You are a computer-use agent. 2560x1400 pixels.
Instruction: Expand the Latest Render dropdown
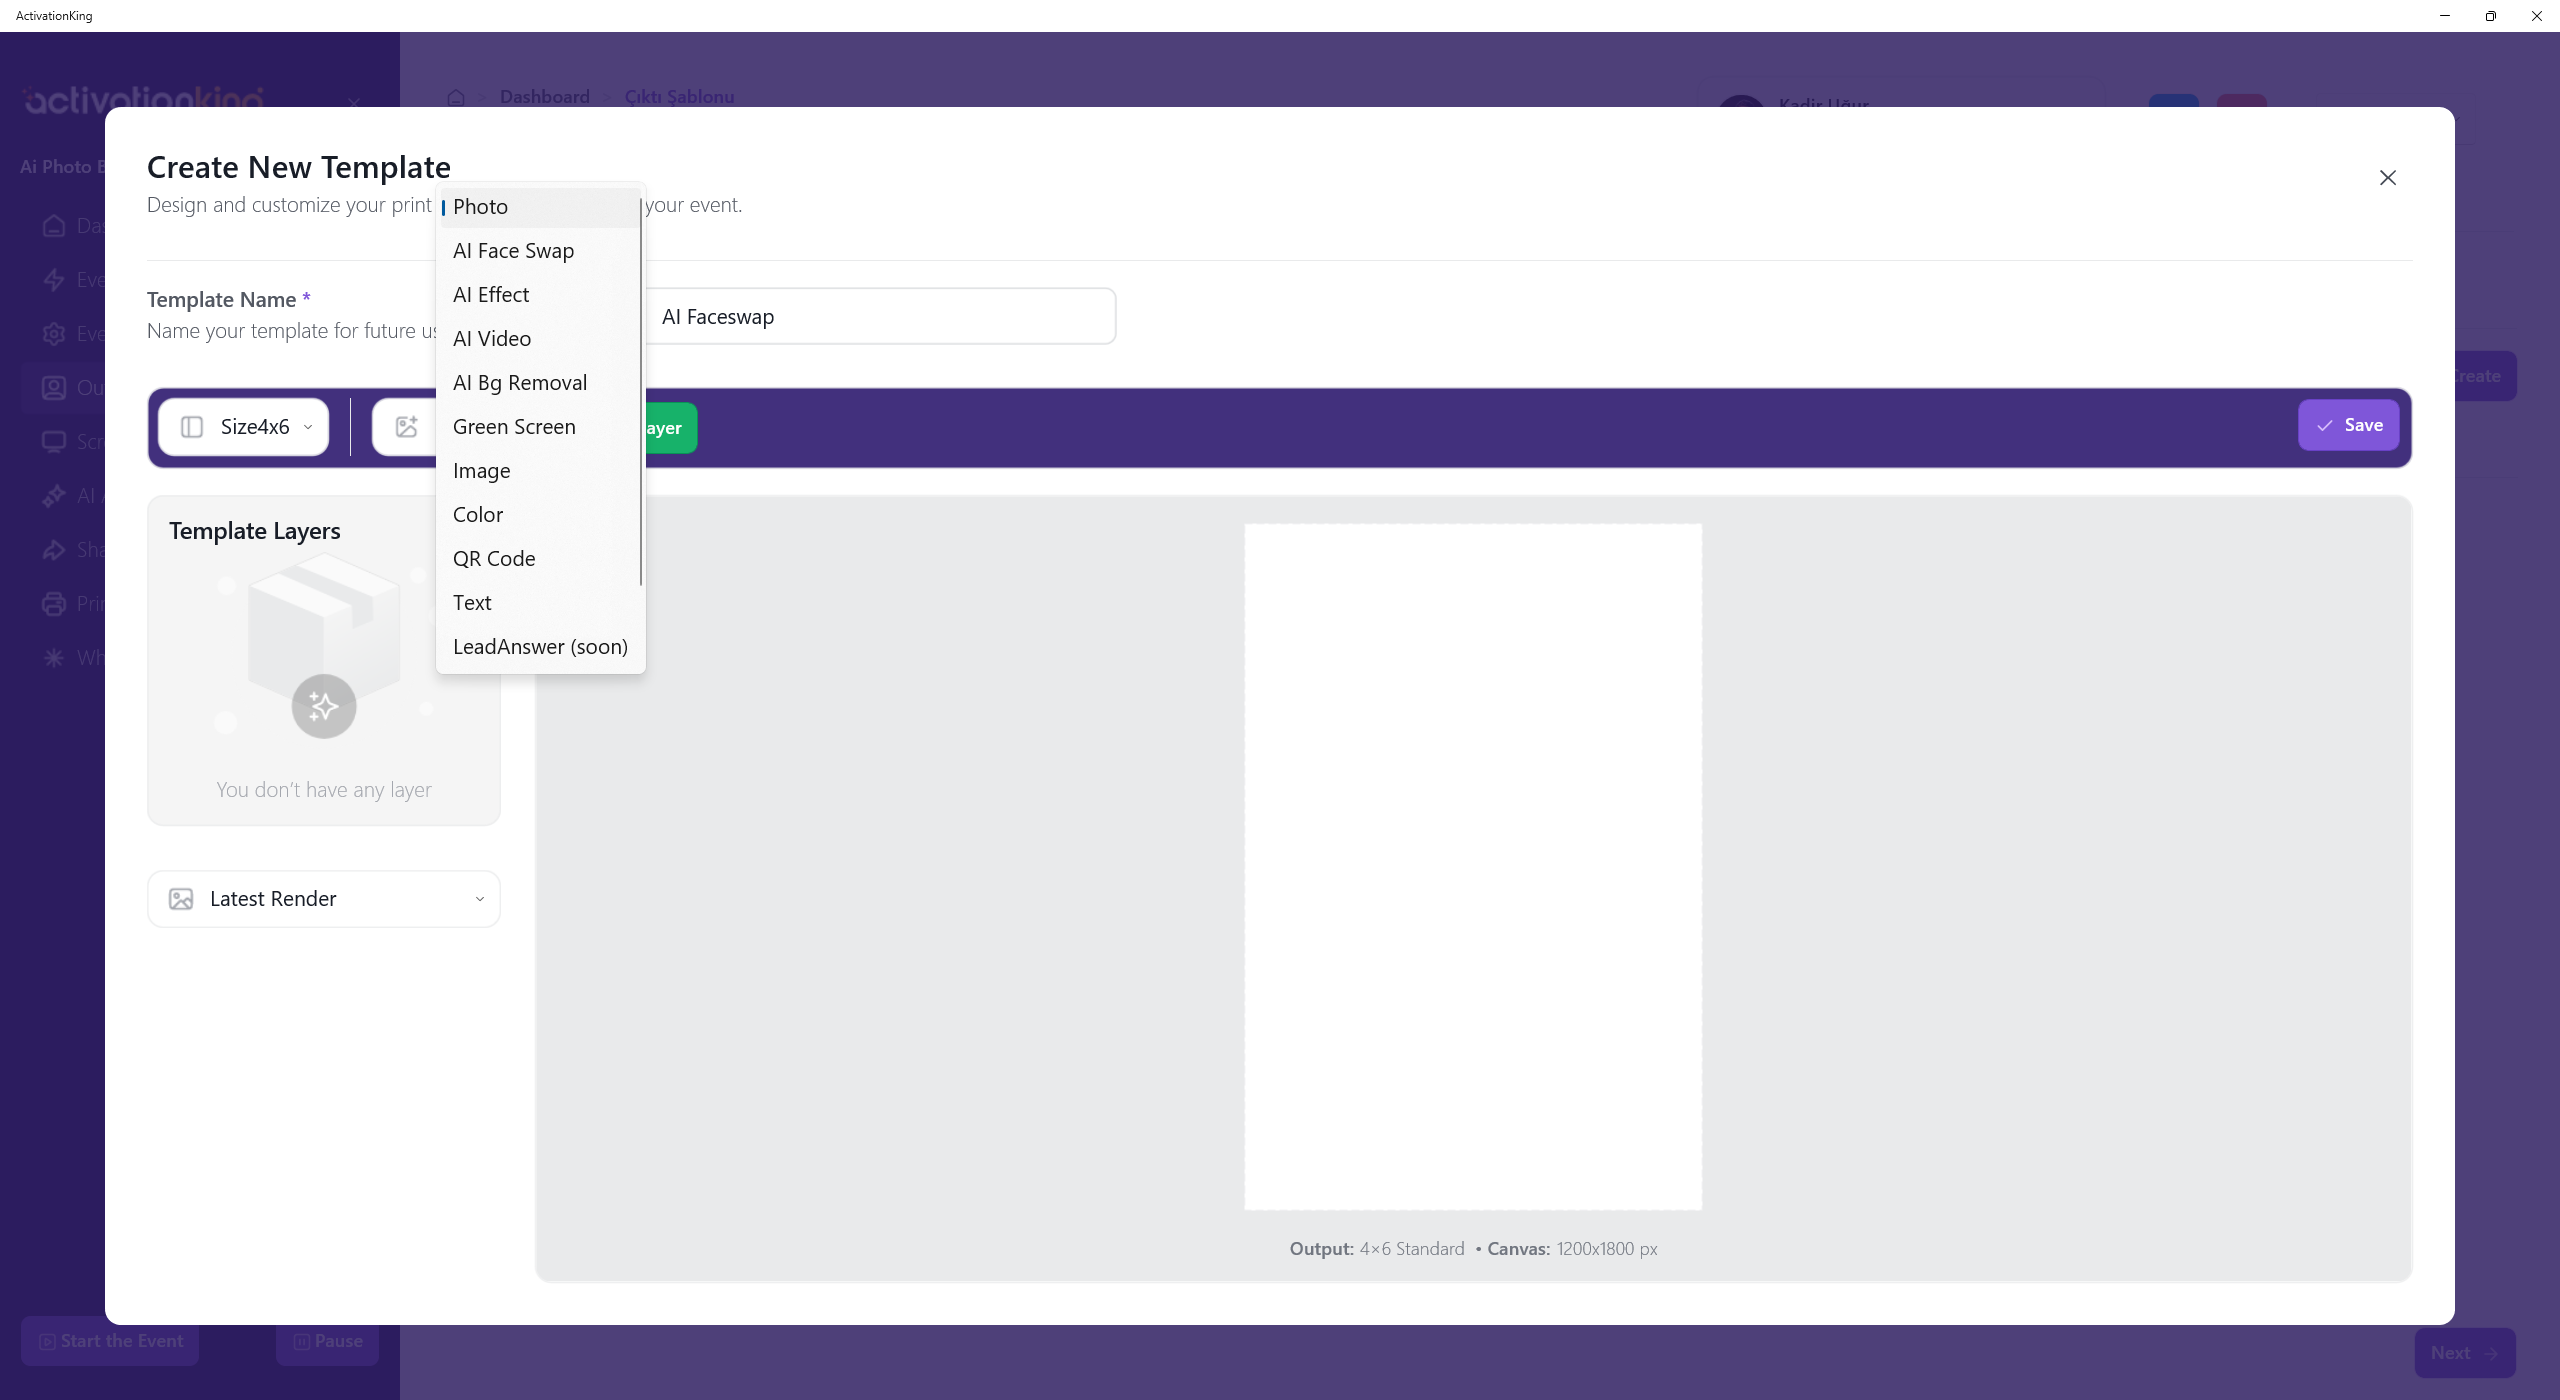point(323,899)
